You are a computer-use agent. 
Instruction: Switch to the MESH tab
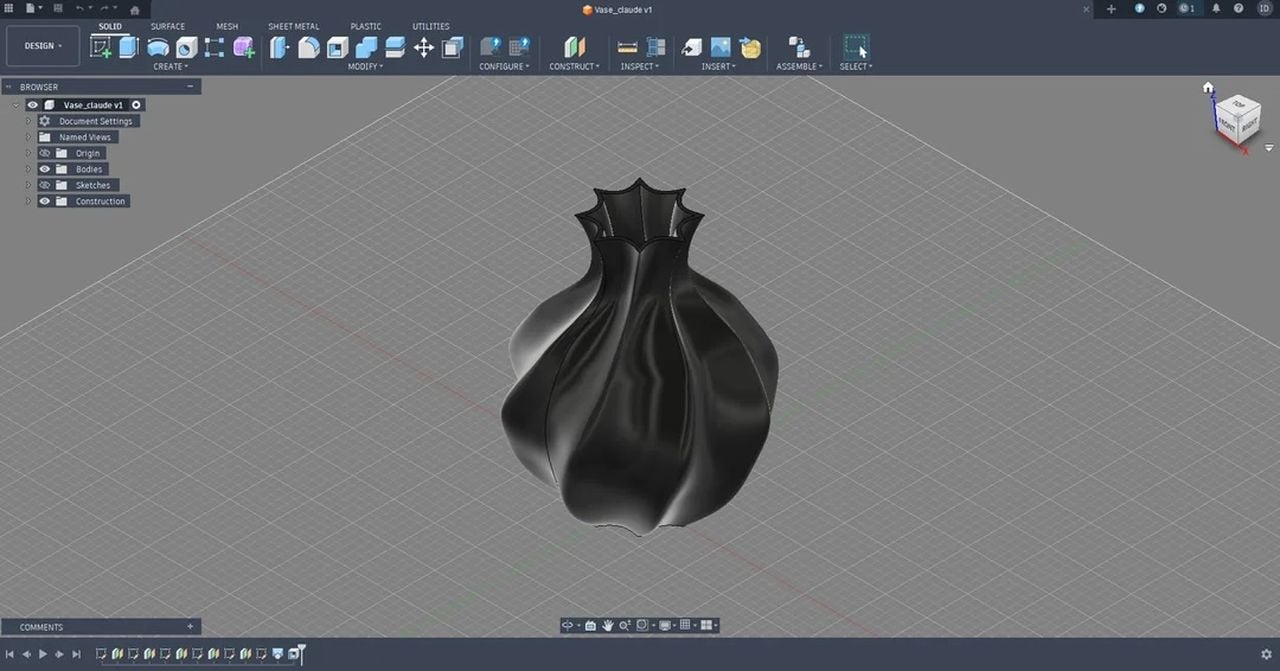pyautogui.click(x=227, y=27)
